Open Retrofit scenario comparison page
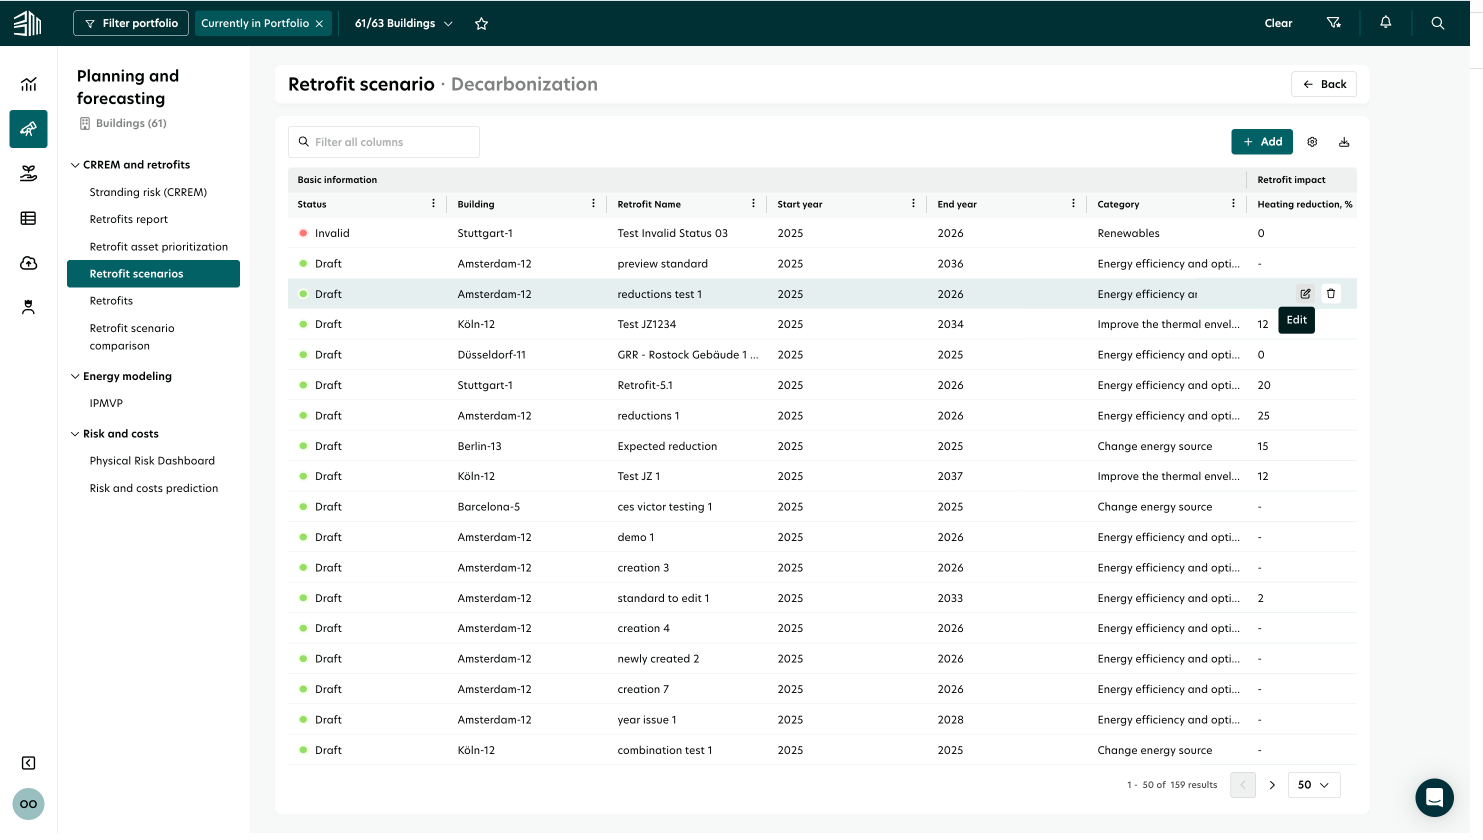 (132, 337)
